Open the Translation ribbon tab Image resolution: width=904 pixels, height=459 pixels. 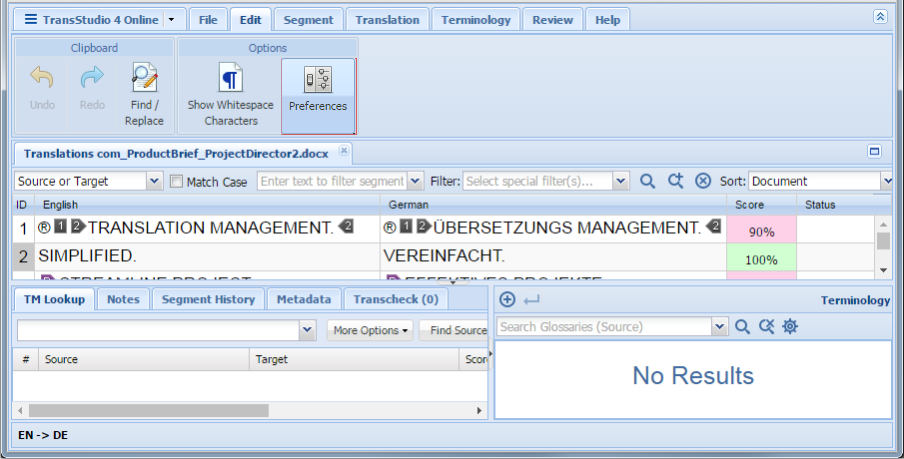[387, 20]
